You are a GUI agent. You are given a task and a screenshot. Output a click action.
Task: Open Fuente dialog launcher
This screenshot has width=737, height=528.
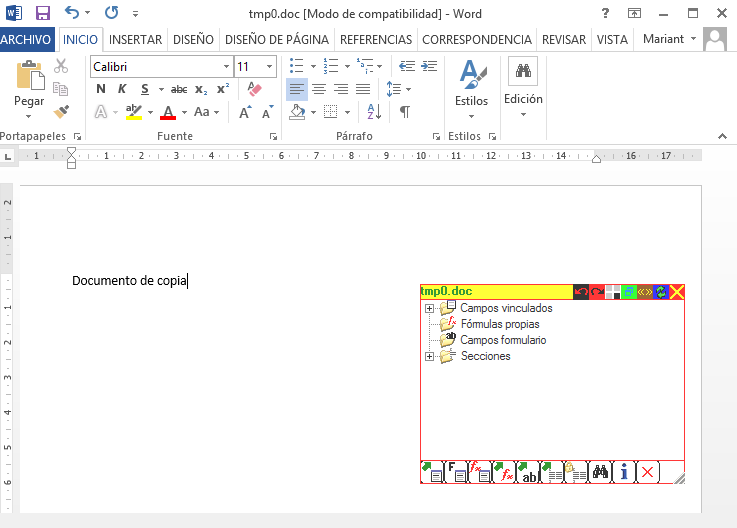(273, 136)
